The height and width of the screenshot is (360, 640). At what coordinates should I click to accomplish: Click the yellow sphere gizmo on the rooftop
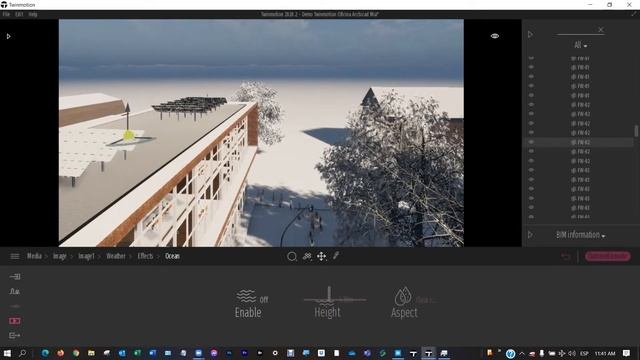tap(129, 135)
